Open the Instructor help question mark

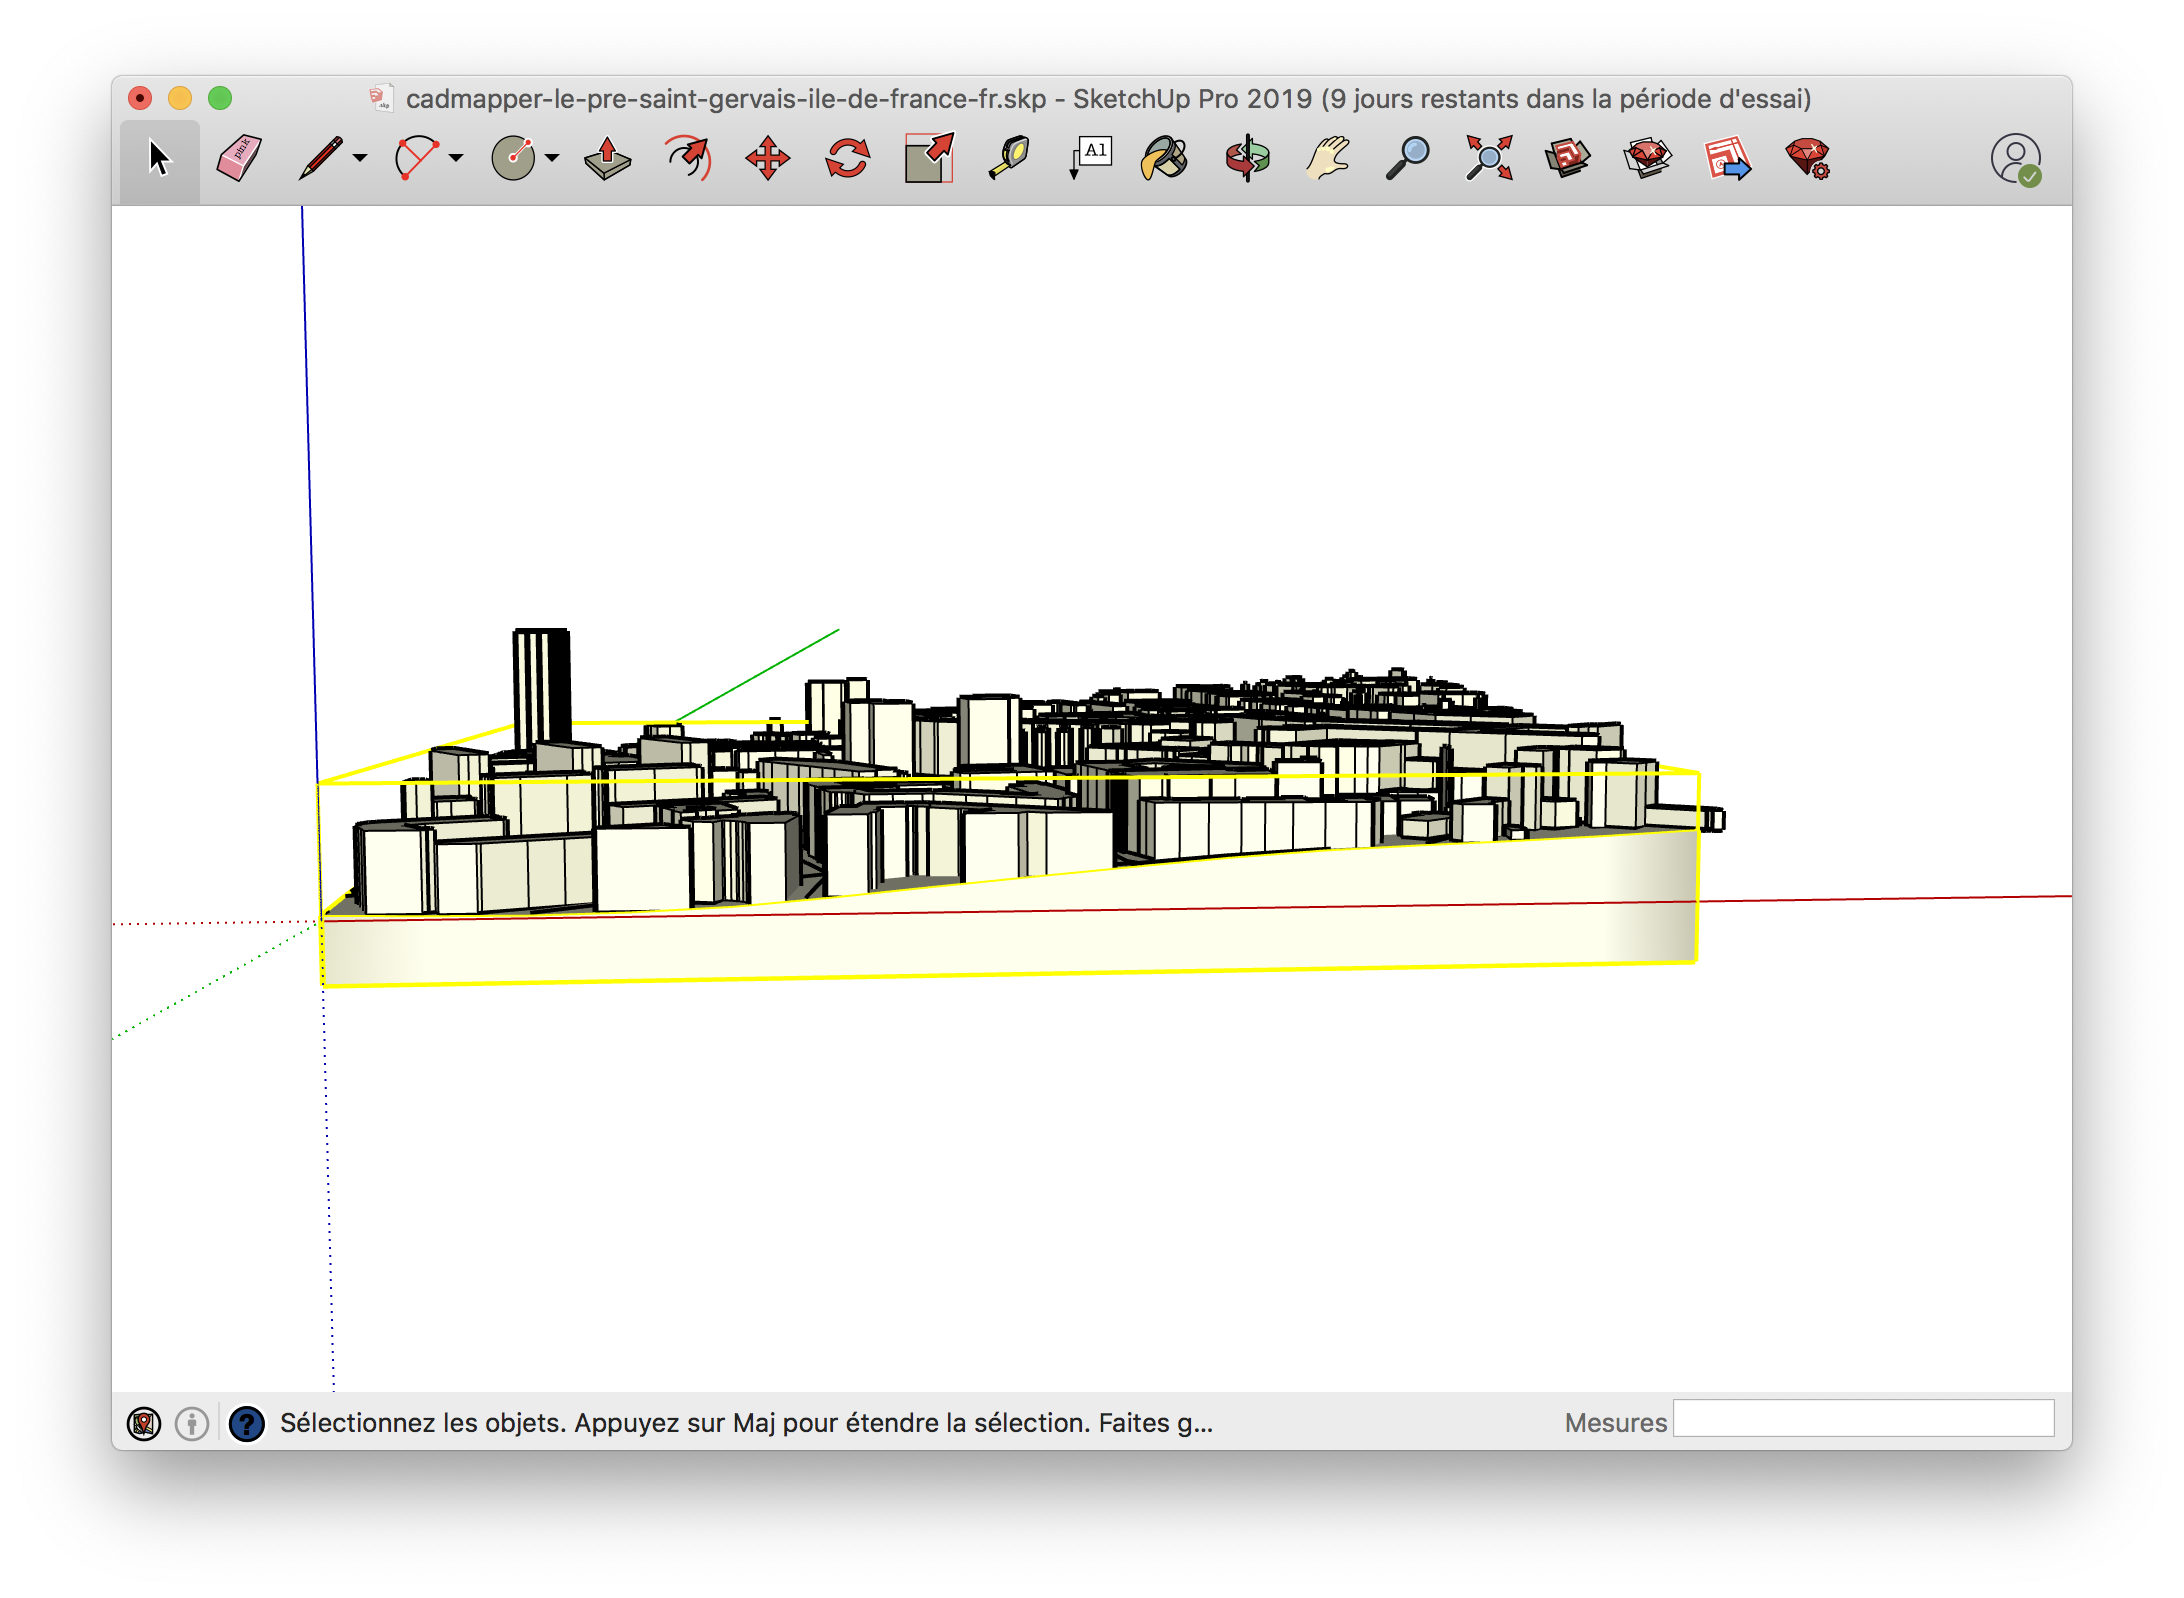(x=247, y=1423)
